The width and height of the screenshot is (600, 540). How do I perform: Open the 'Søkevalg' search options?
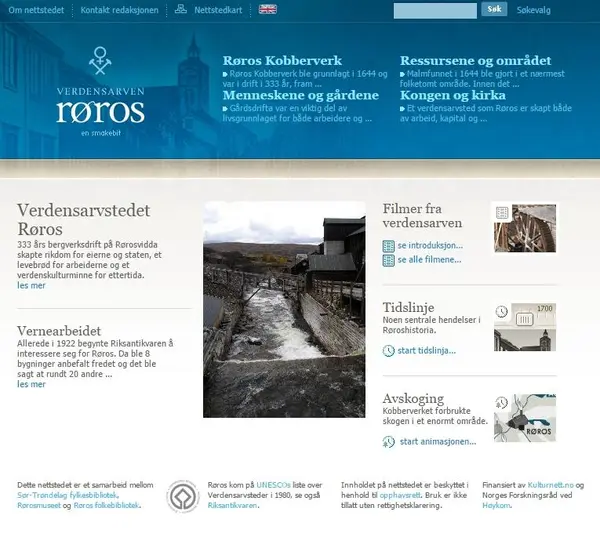point(533,10)
